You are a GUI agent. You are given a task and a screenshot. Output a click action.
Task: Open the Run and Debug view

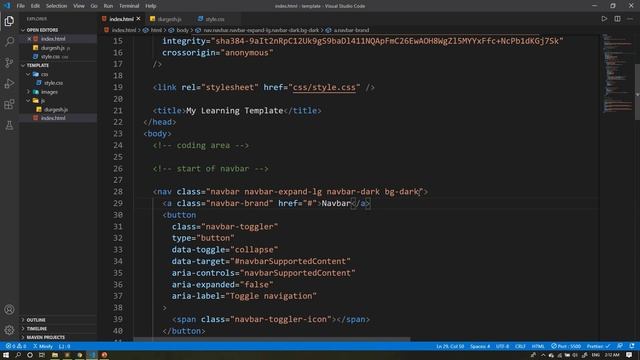point(9,83)
